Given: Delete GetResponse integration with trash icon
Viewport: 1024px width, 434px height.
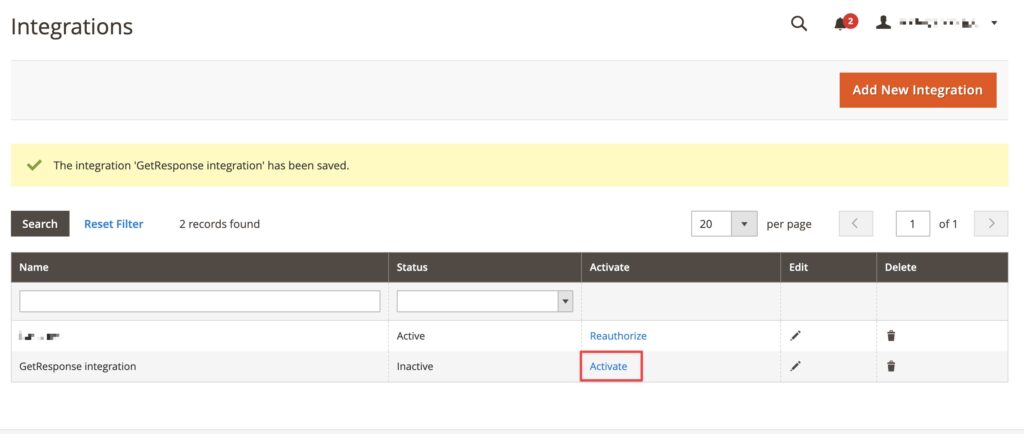Looking at the screenshot, I should click(x=891, y=366).
